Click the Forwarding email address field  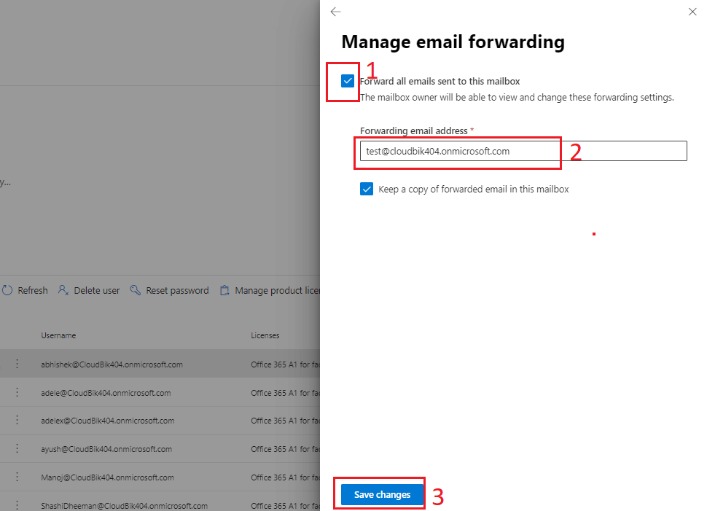[523, 151]
